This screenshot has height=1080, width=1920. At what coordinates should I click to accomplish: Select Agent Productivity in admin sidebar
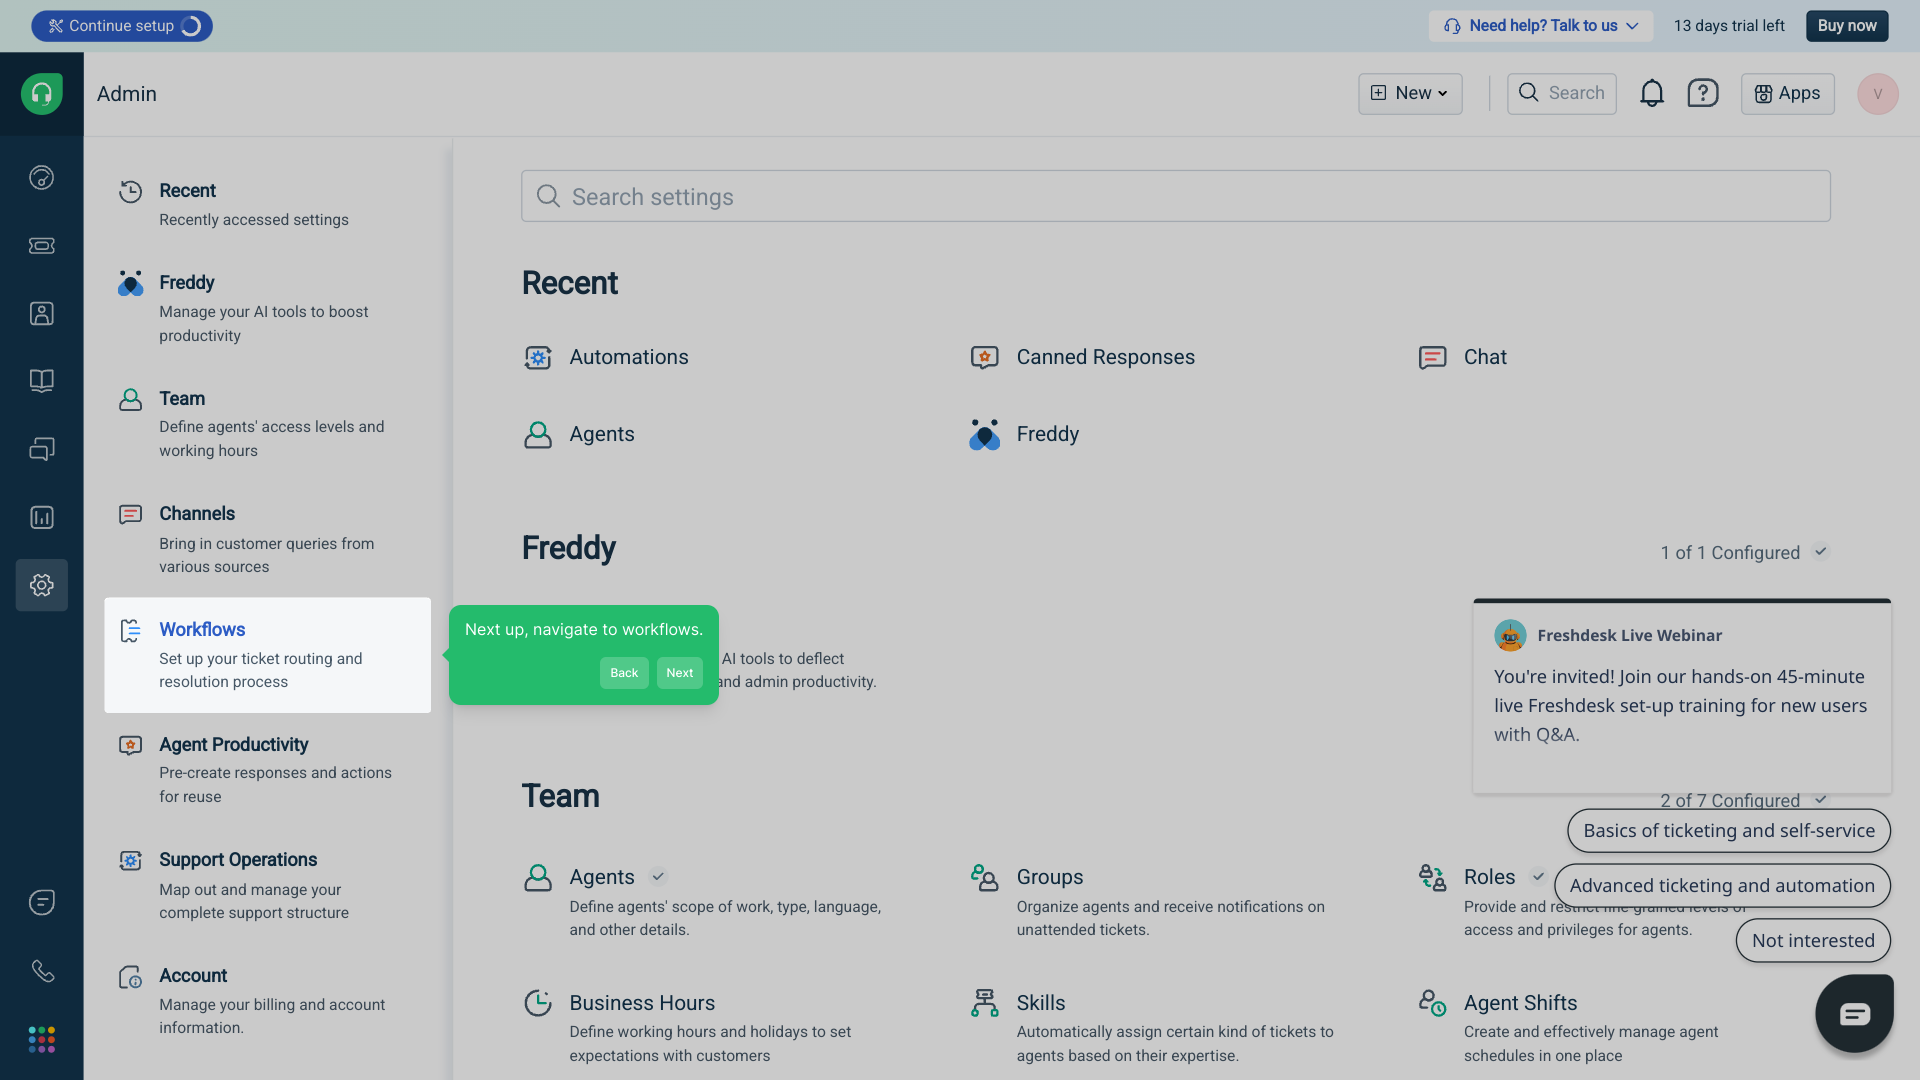pyautogui.click(x=233, y=745)
